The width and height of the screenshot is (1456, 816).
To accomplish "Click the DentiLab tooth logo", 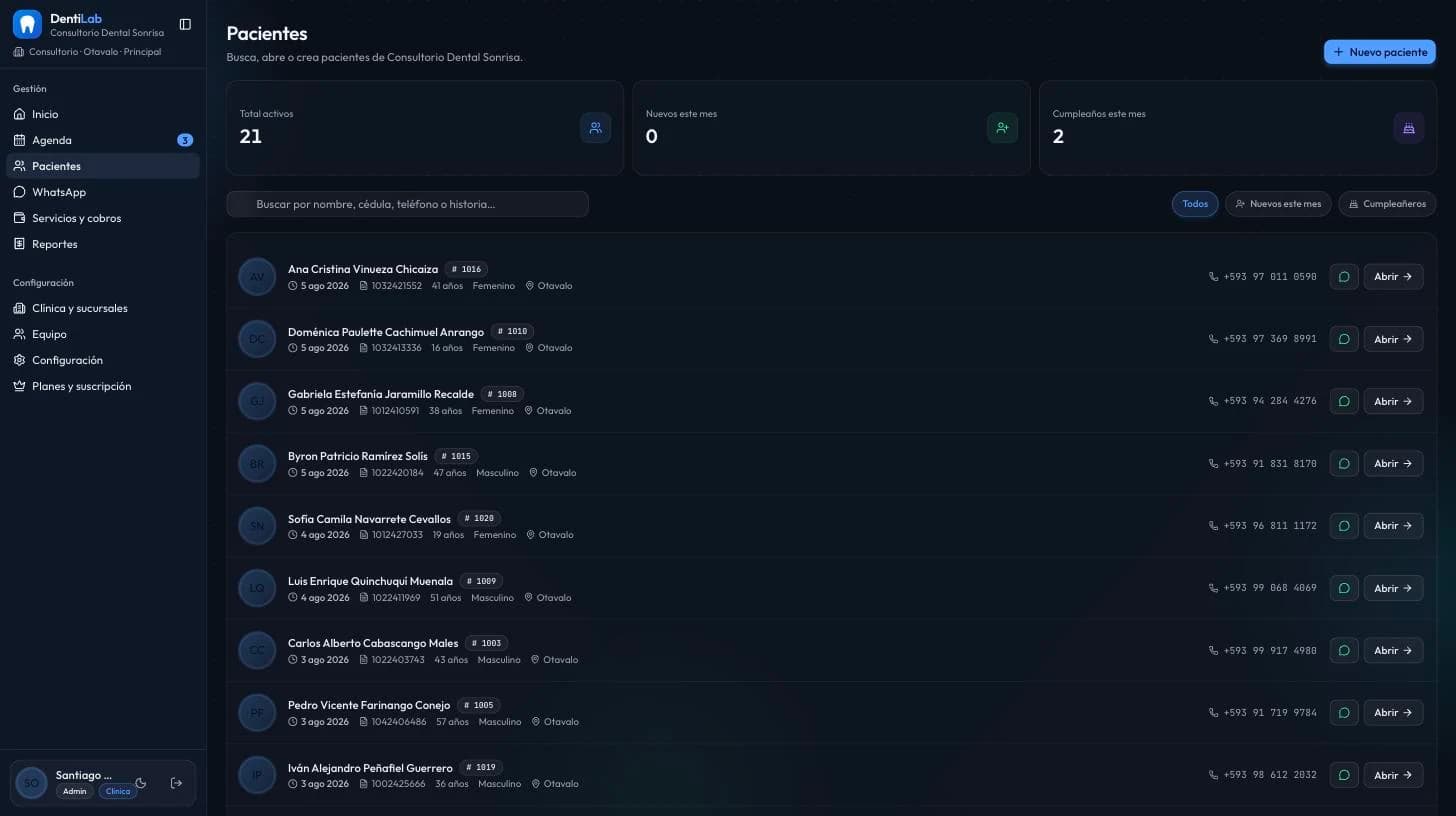I will (27, 24).
